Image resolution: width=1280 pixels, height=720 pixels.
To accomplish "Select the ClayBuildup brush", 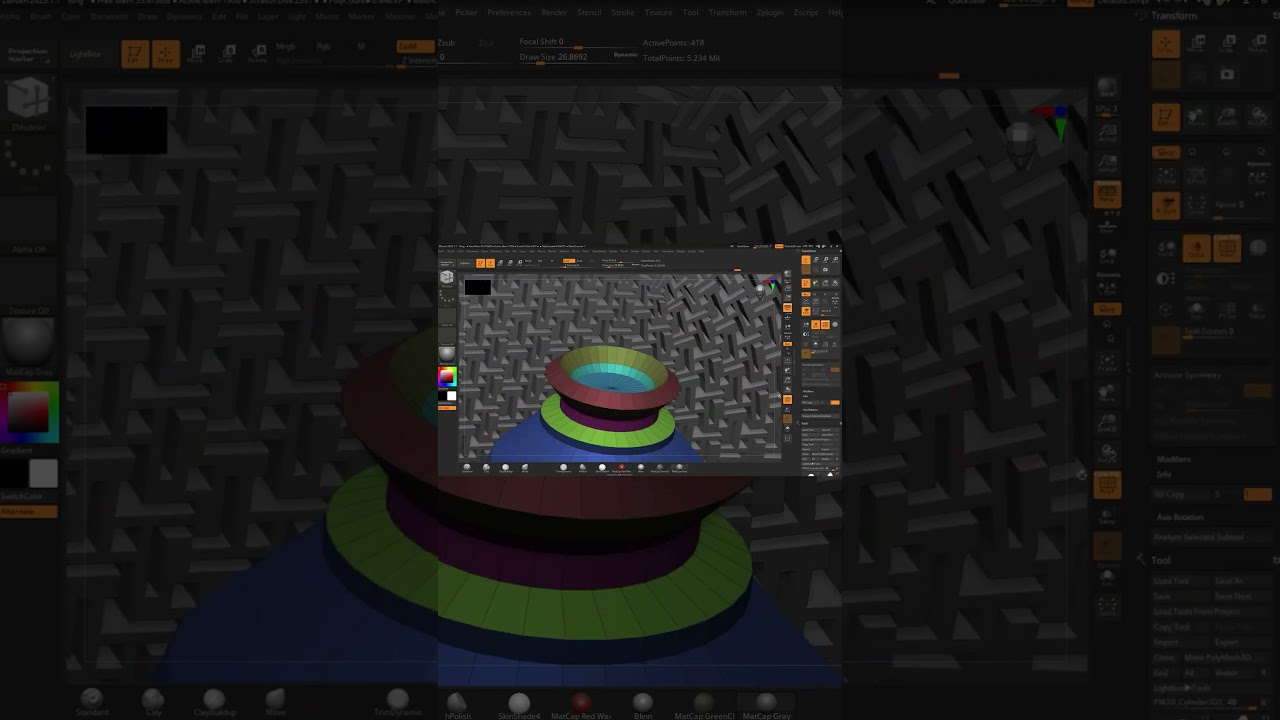I will pos(214,702).
